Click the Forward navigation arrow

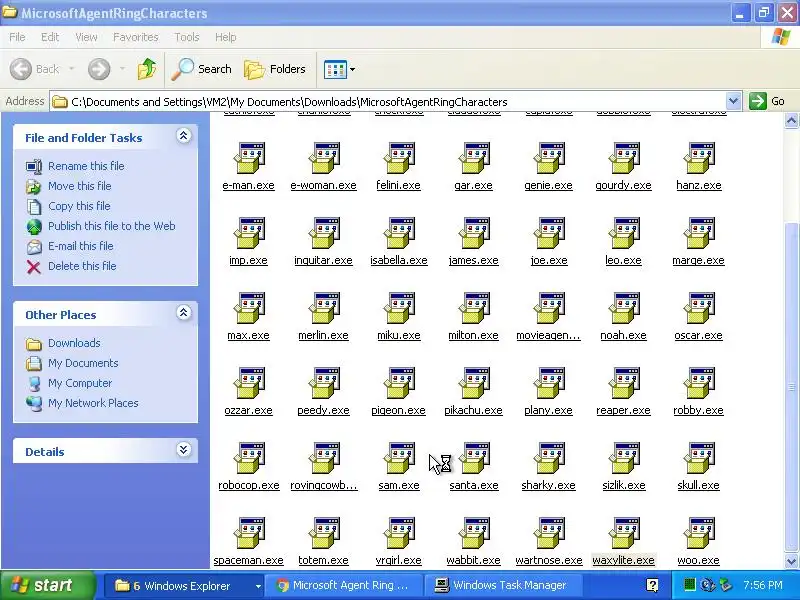pos(99,69)
